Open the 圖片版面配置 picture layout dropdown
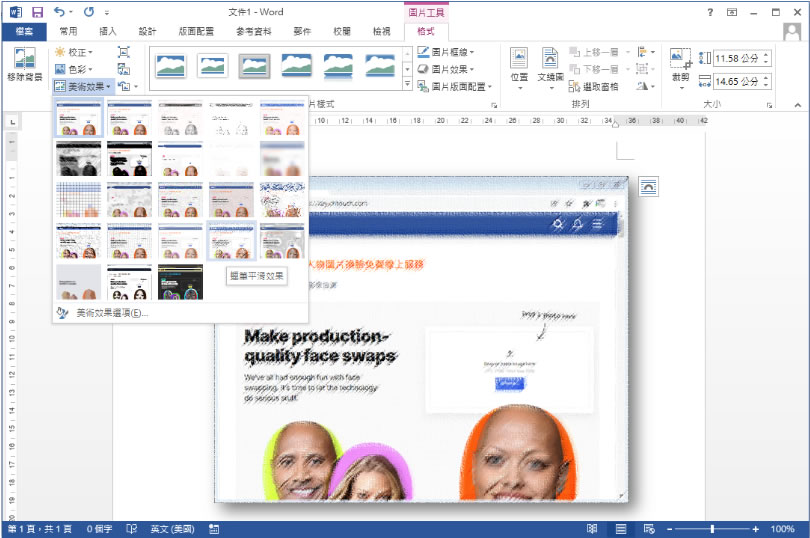 click(x=455, y=86)
